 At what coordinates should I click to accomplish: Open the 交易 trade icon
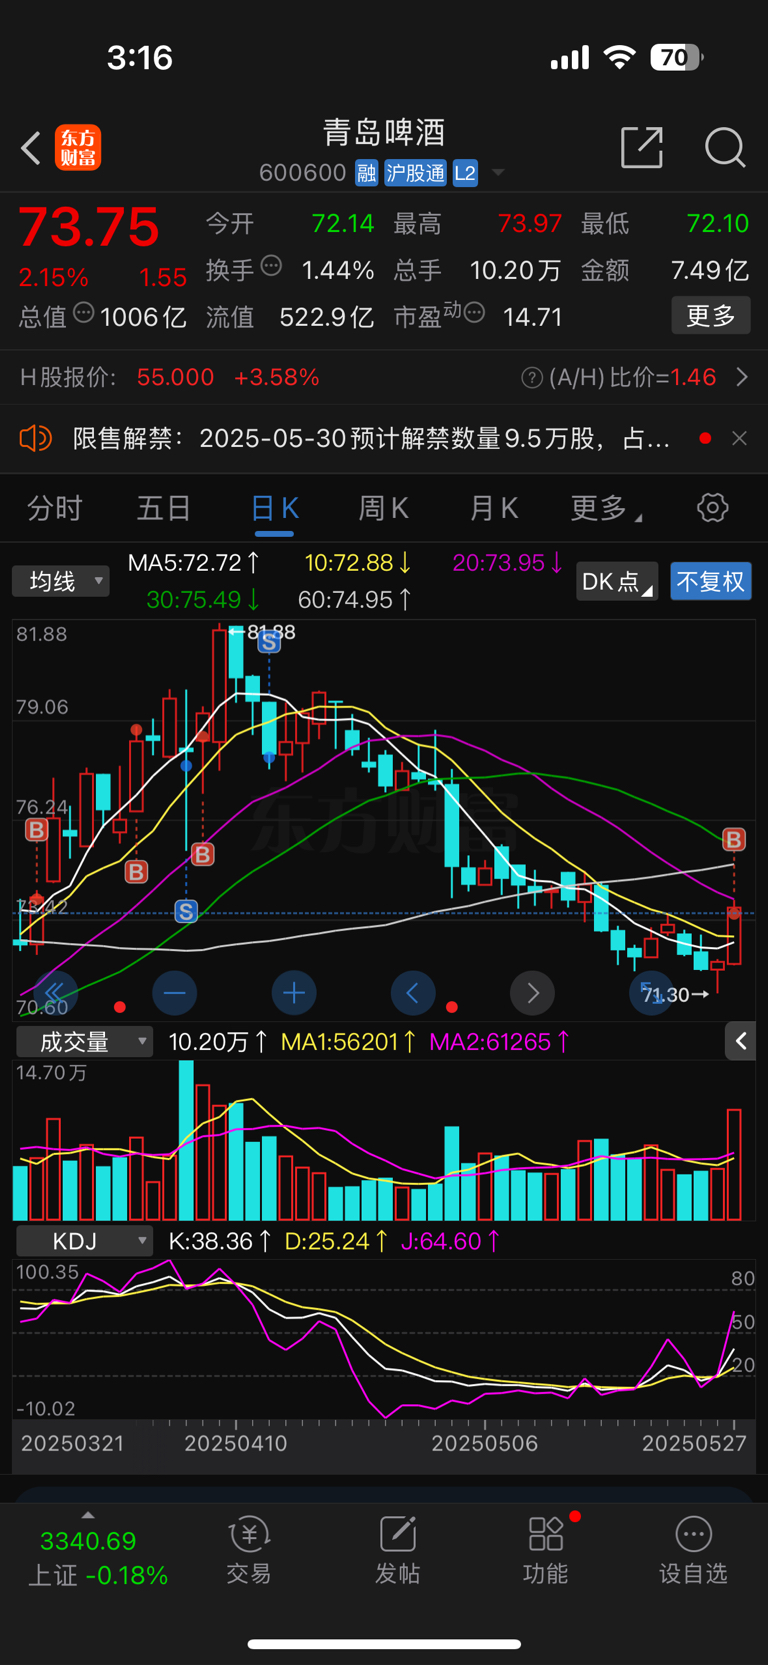click(249, 1551)
